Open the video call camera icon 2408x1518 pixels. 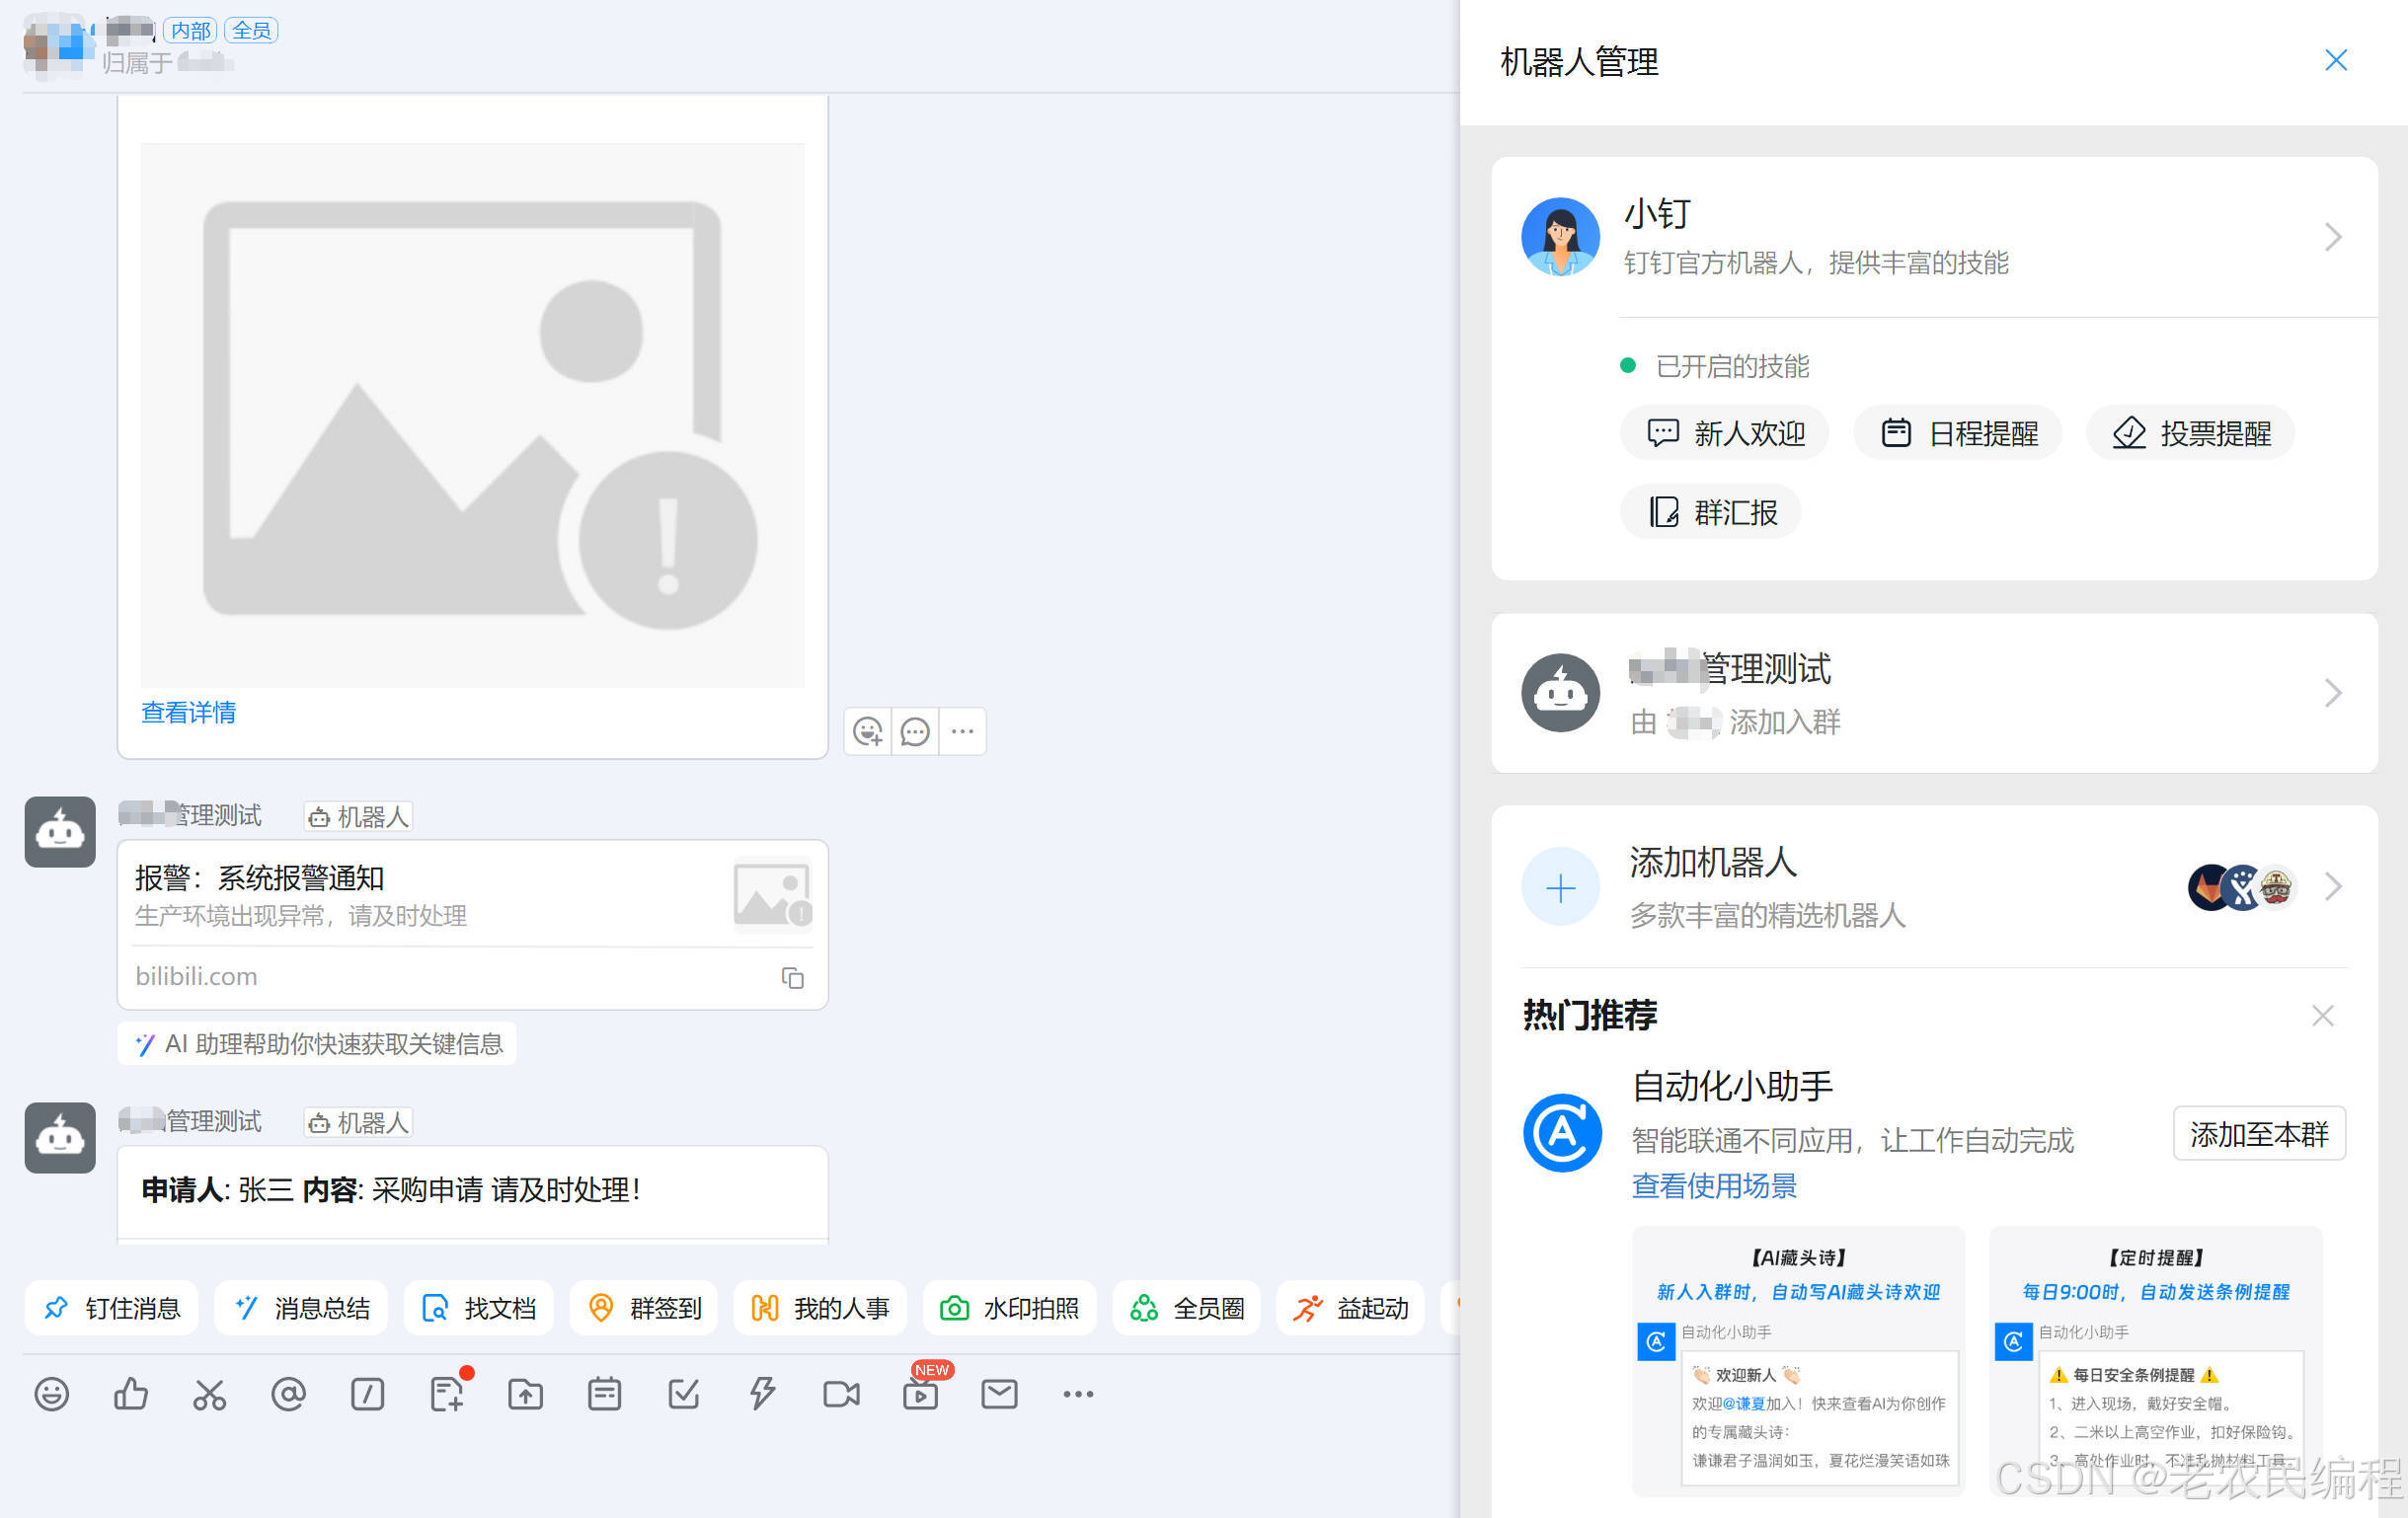pyautogui.click(x=841, y=1393)
